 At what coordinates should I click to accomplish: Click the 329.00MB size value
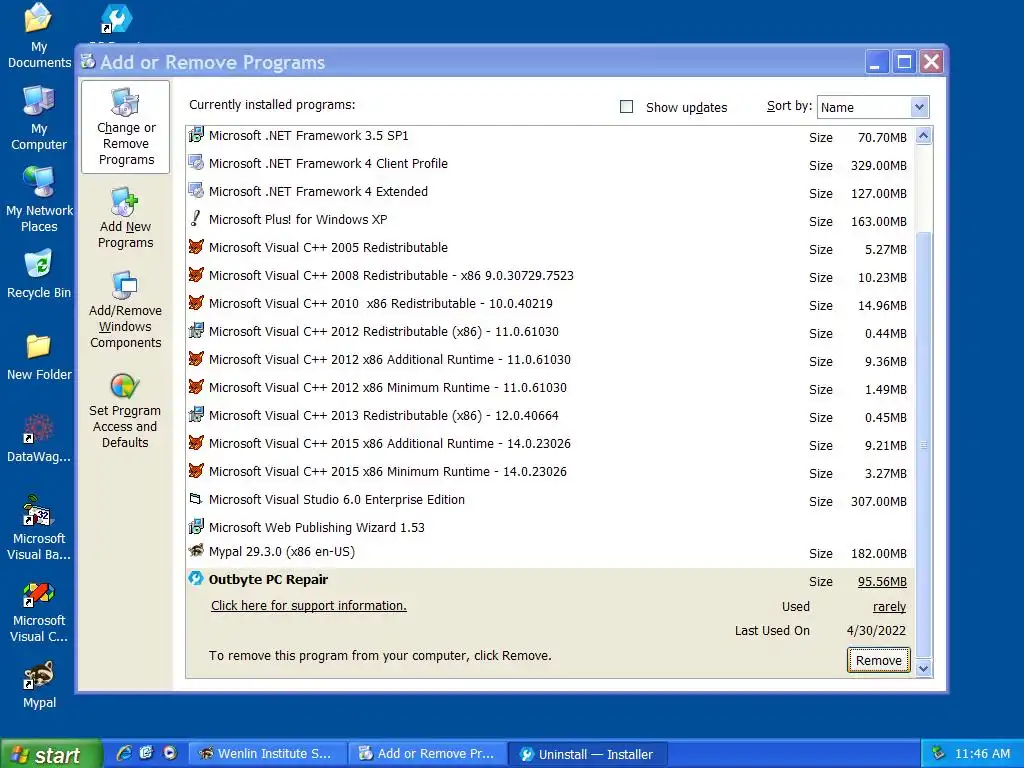point(878,166)
